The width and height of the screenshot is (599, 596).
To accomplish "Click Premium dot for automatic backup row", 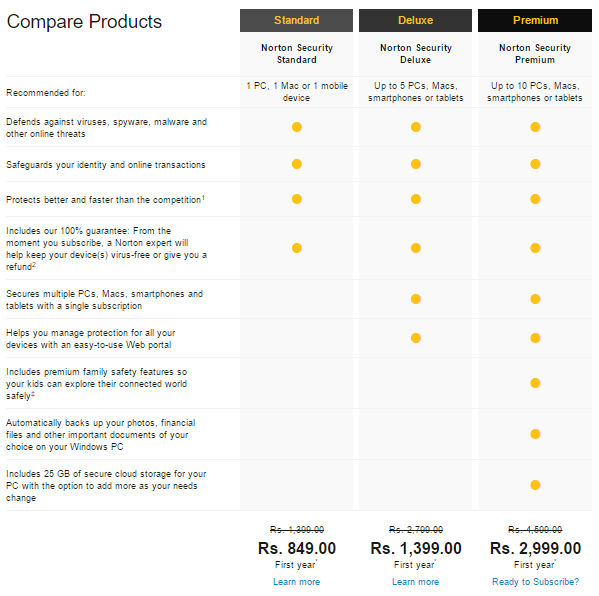I will click(x=535, y=434).
